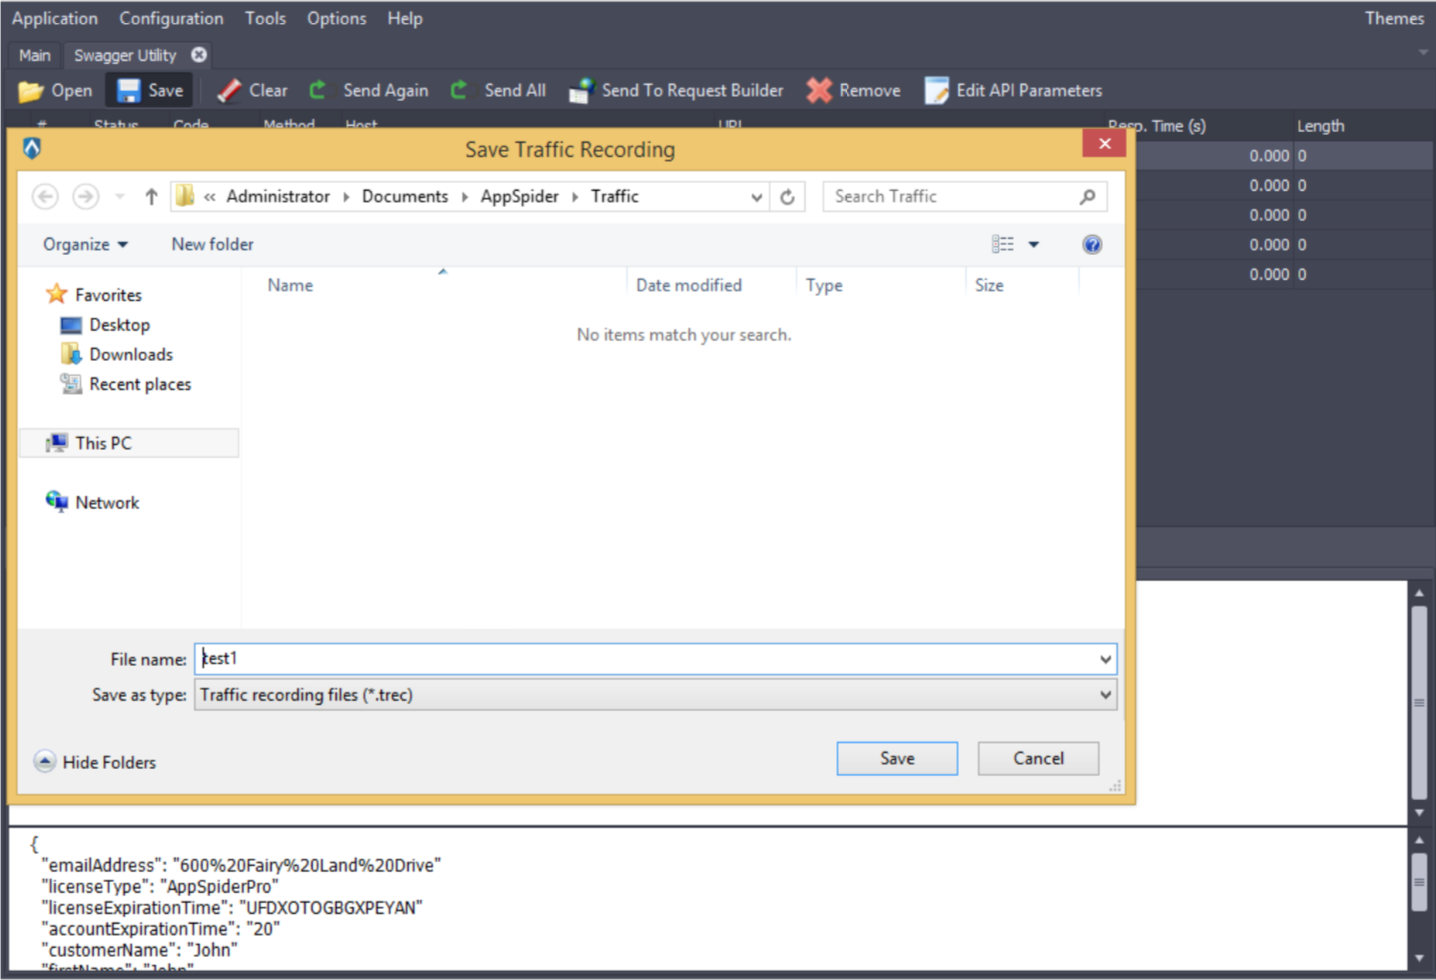Screen dimensions: 1436x980
Task: Open the recent locations dropdown arrow
Action: tap(120, 197)
